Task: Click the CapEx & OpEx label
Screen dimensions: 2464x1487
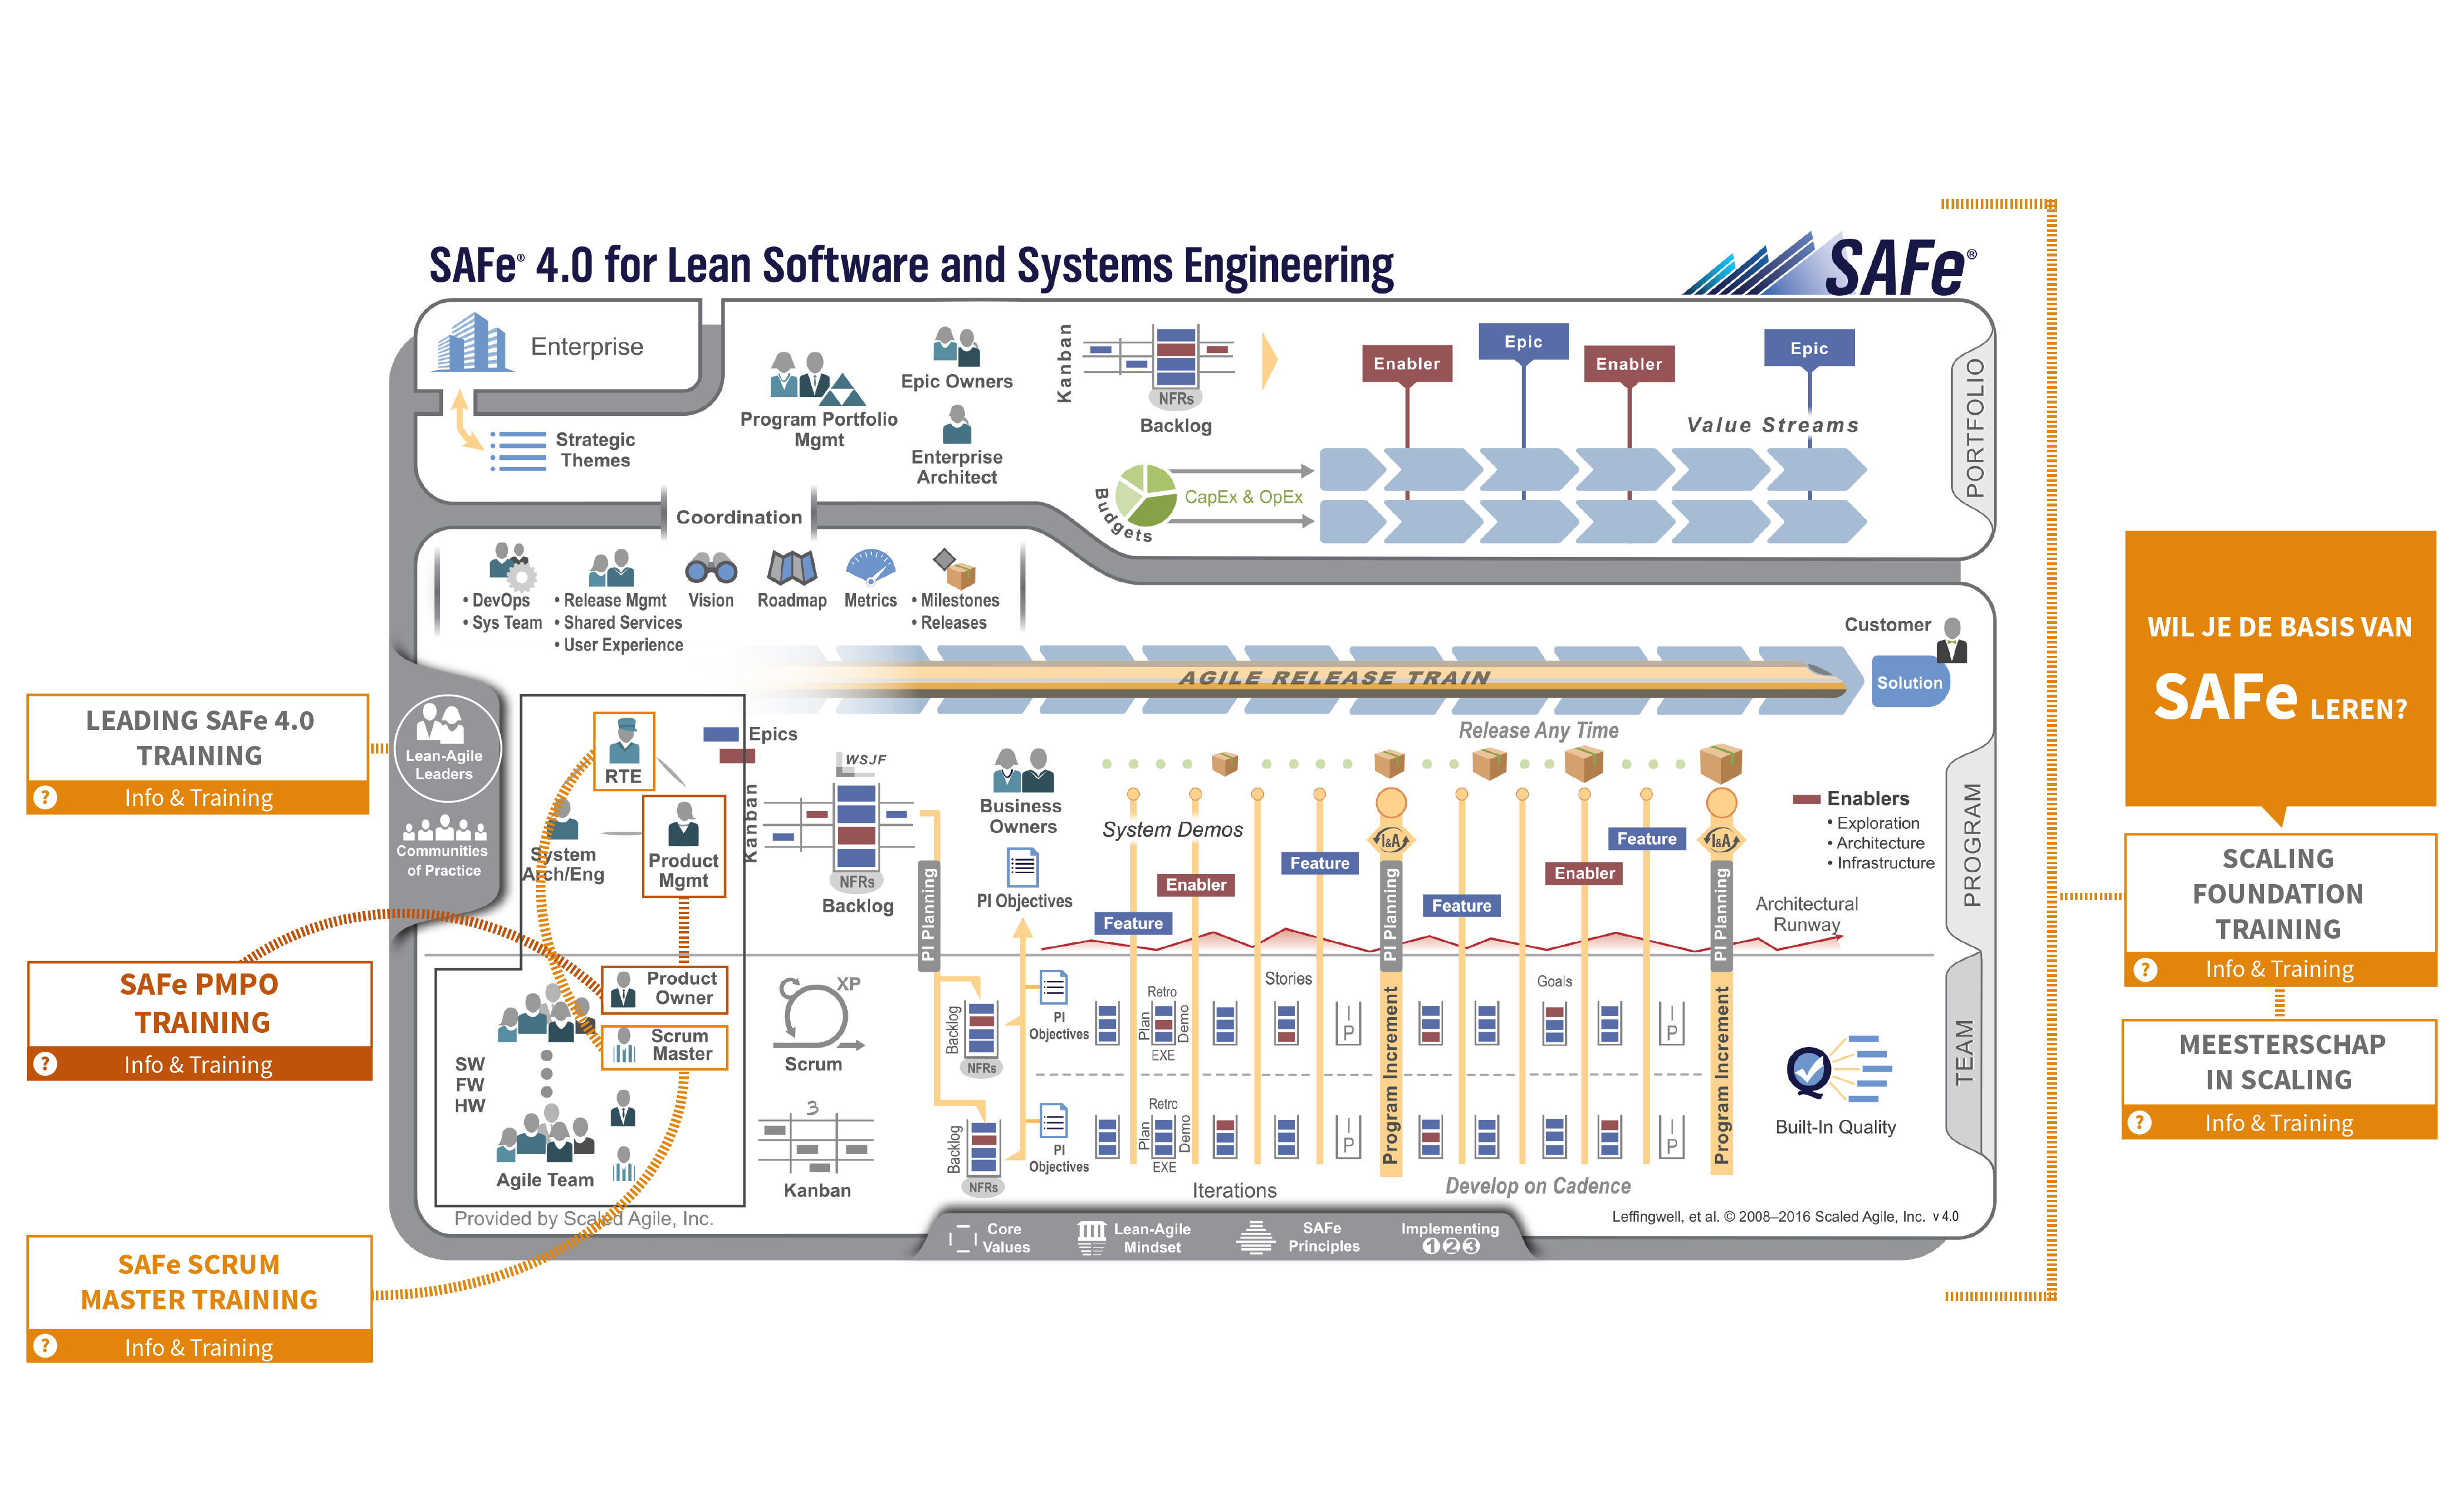Action: pyautogui.click(x=1243, y=497)
